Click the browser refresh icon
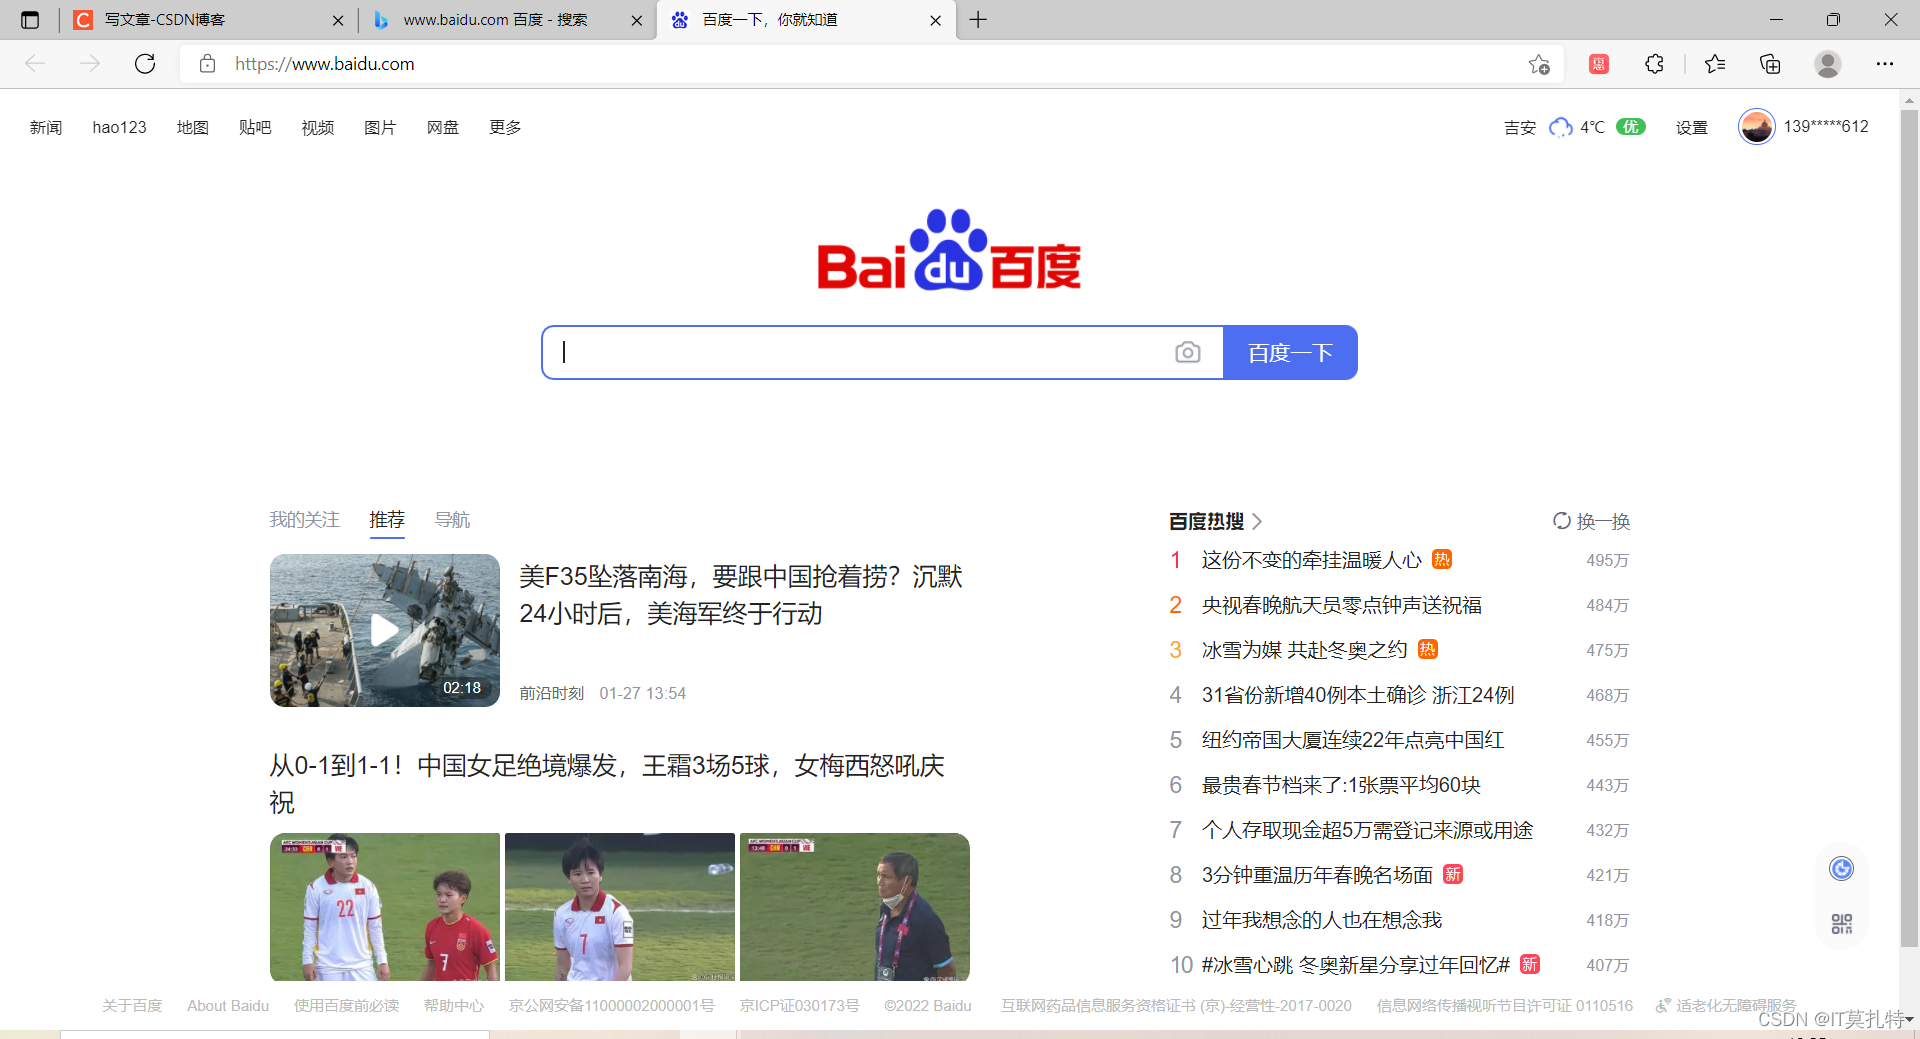This screenshot has width=1920, height=1039. (145, 64)
